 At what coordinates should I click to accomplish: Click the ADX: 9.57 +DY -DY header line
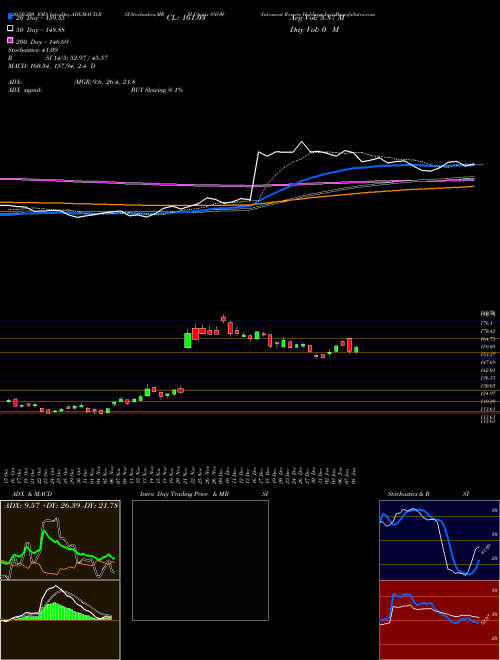[61, 505]
